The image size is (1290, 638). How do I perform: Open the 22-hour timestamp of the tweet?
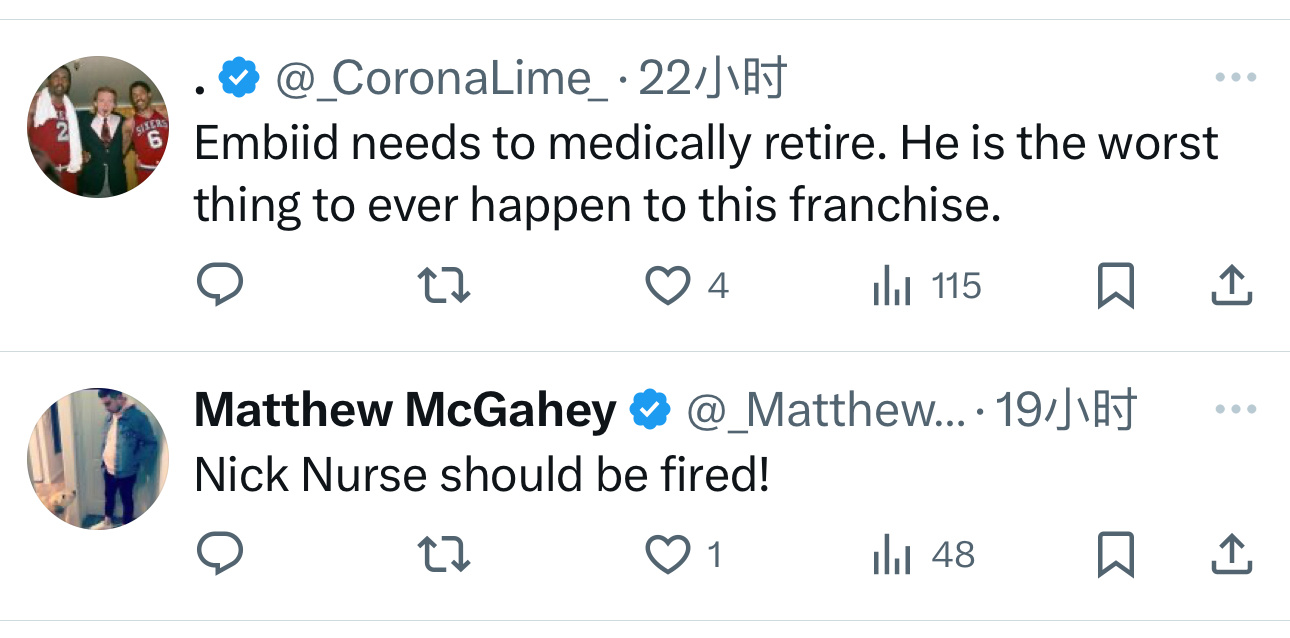pyautogui.click(x=712, y=78)
